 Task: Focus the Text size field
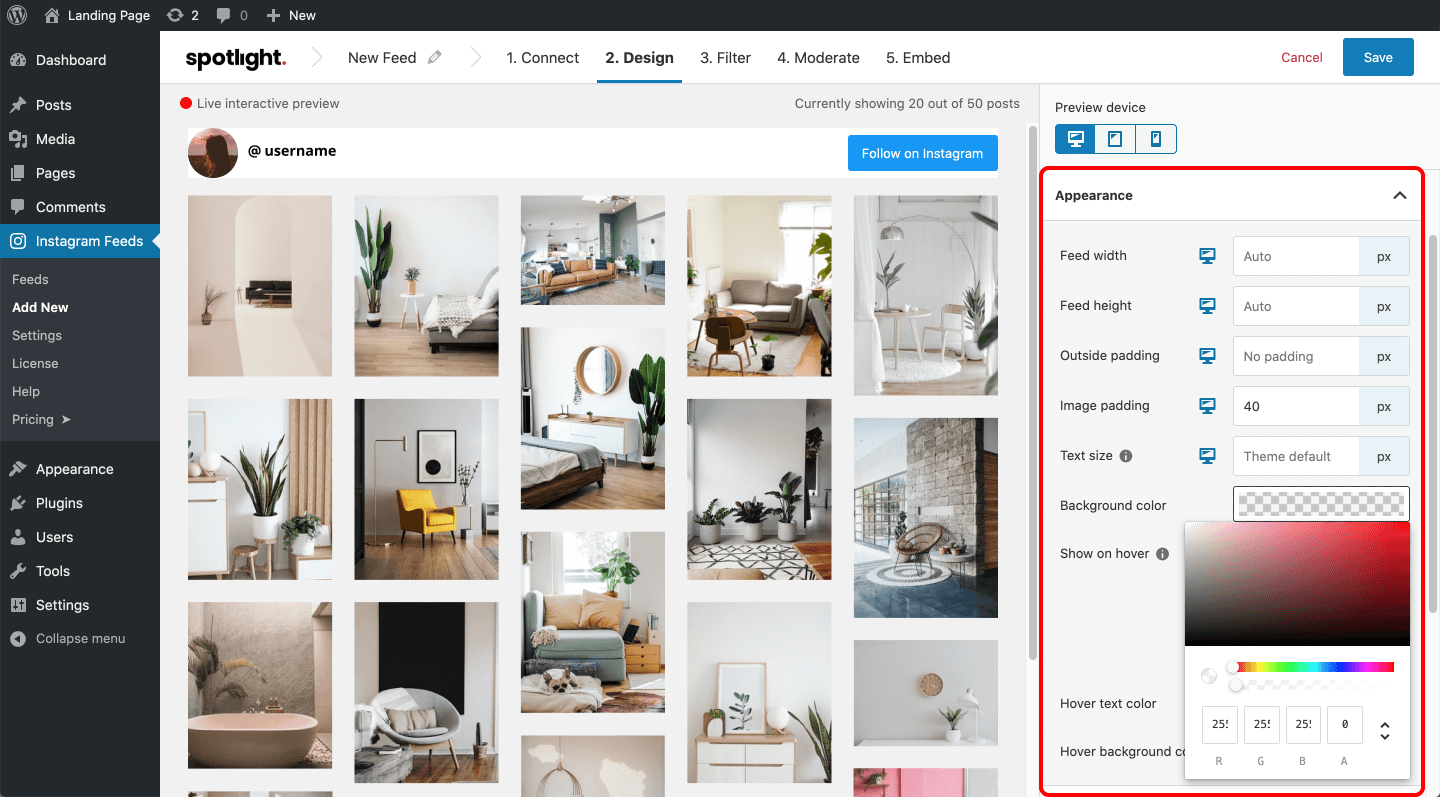coord(1296,456)
